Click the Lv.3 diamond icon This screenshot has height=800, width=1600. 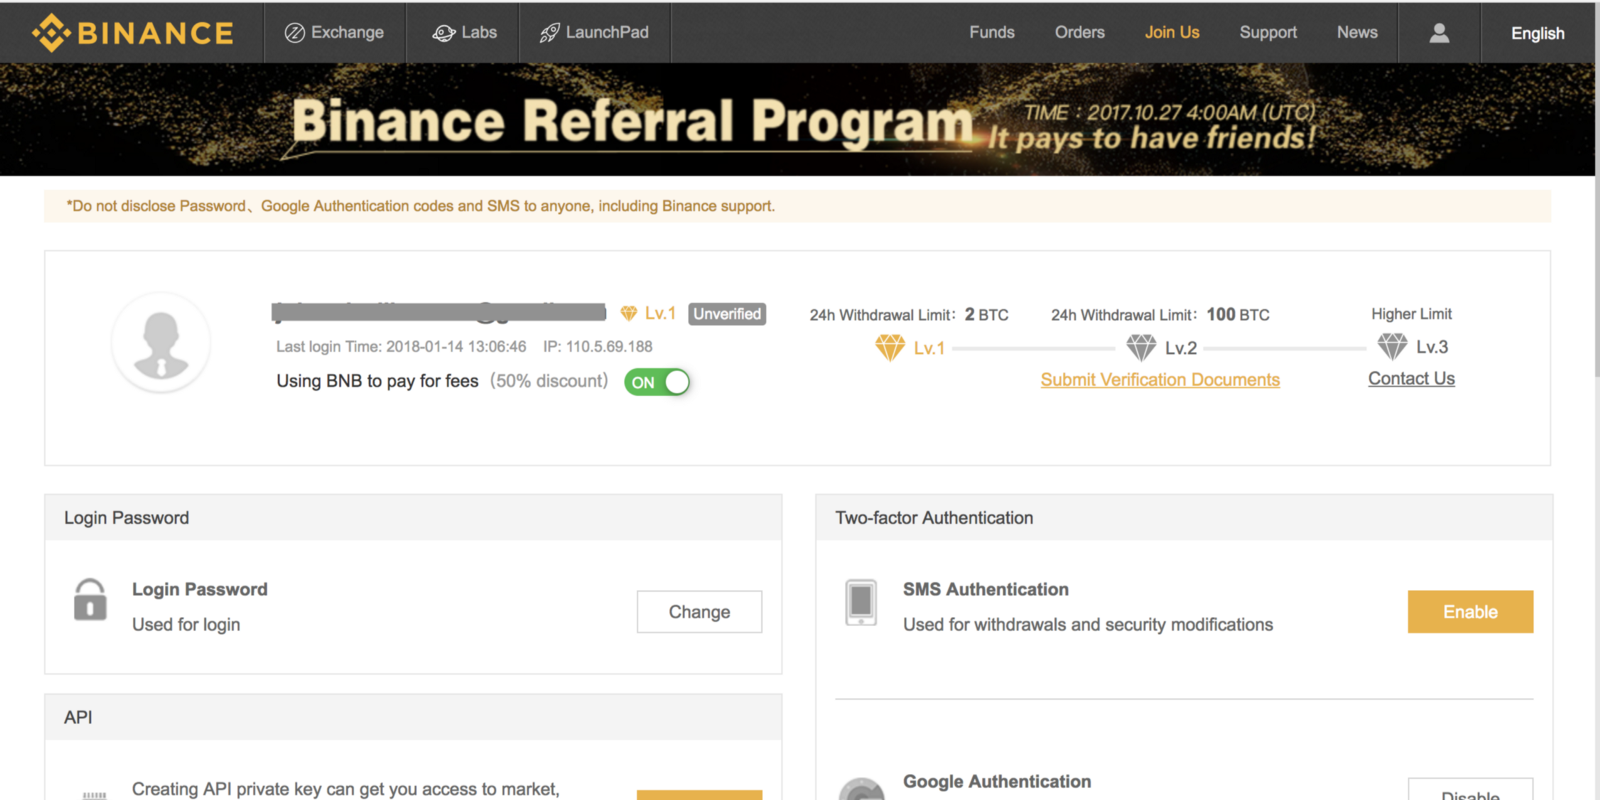(1392, 347)
